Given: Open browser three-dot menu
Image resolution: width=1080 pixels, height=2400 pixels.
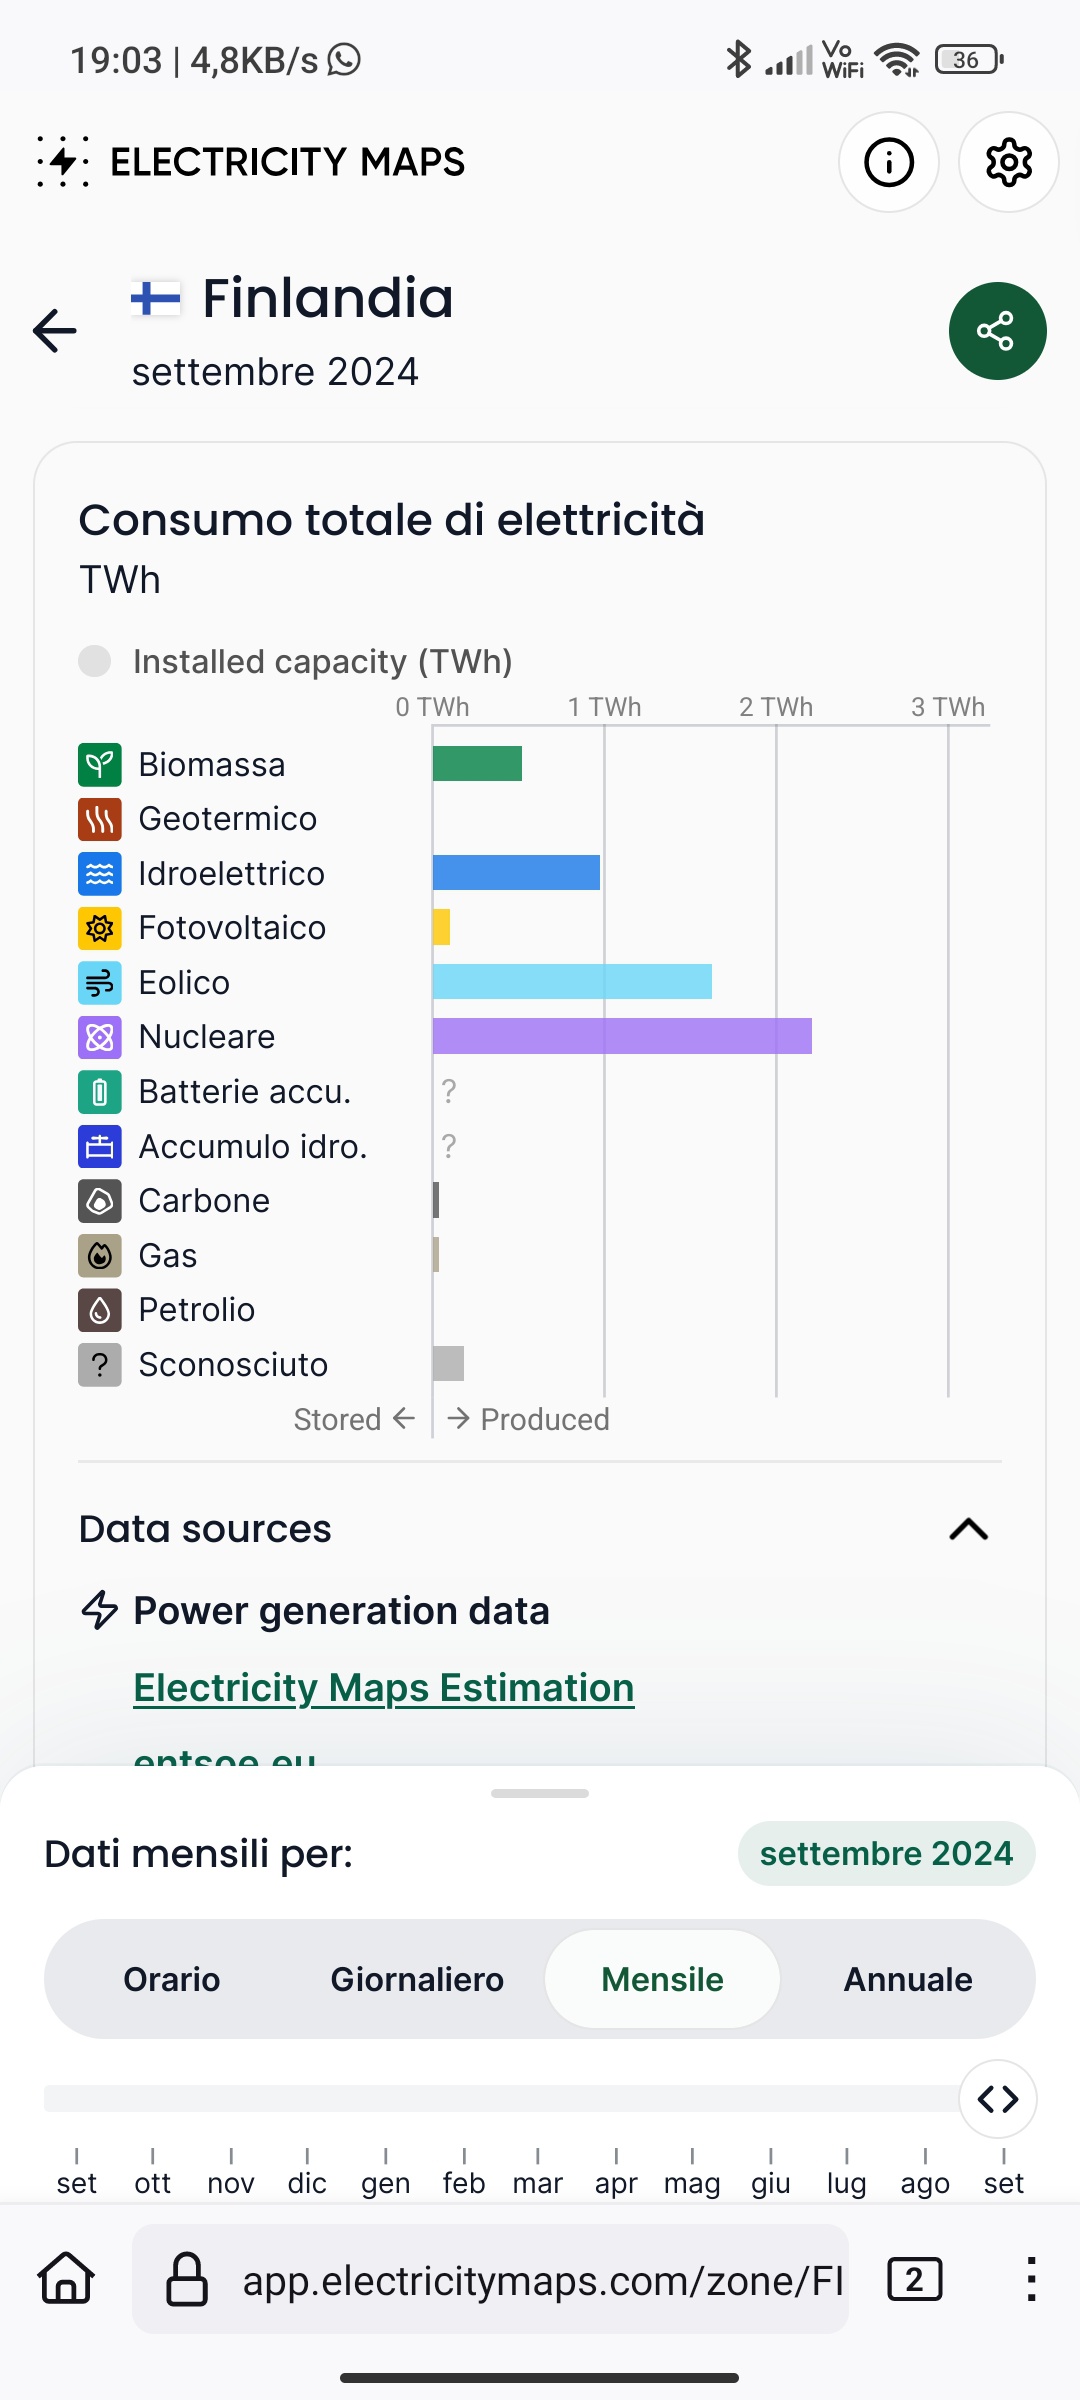Looking at the screenshot, I should [x=1031, y=2279].
